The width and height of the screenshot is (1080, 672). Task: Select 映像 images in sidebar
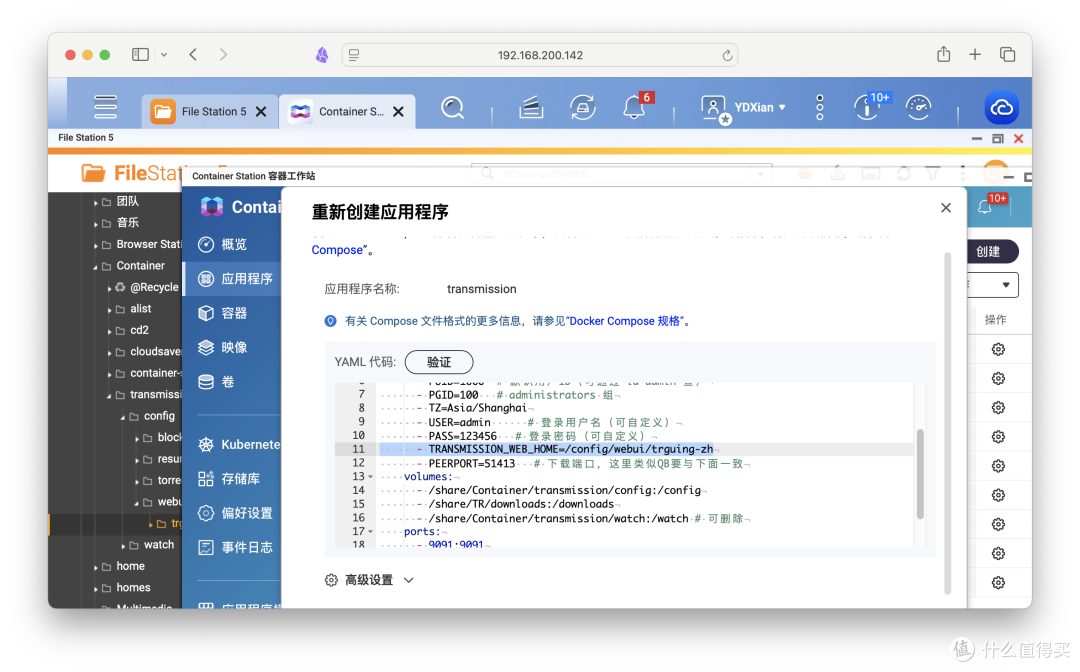pyautogui.click(x=232, y=348)
